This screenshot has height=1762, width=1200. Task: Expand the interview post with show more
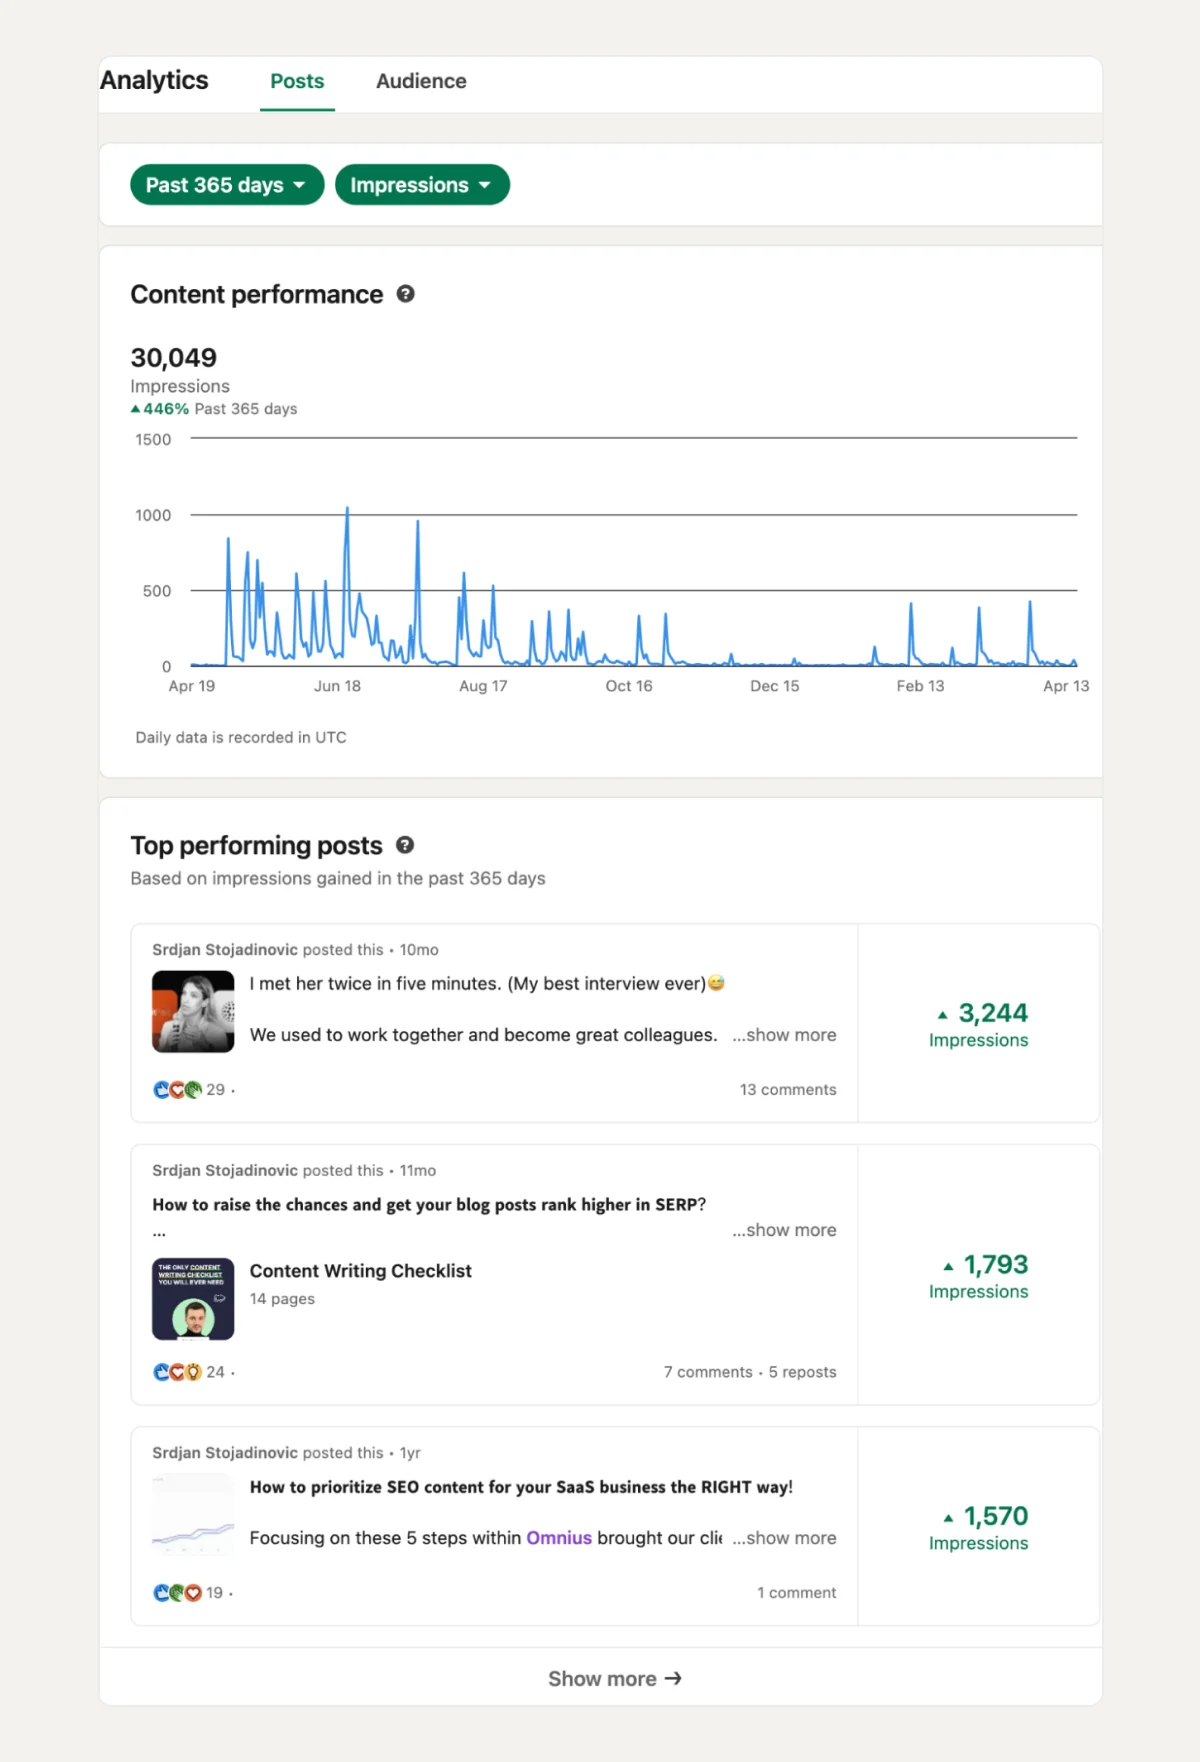point(784,1035)
